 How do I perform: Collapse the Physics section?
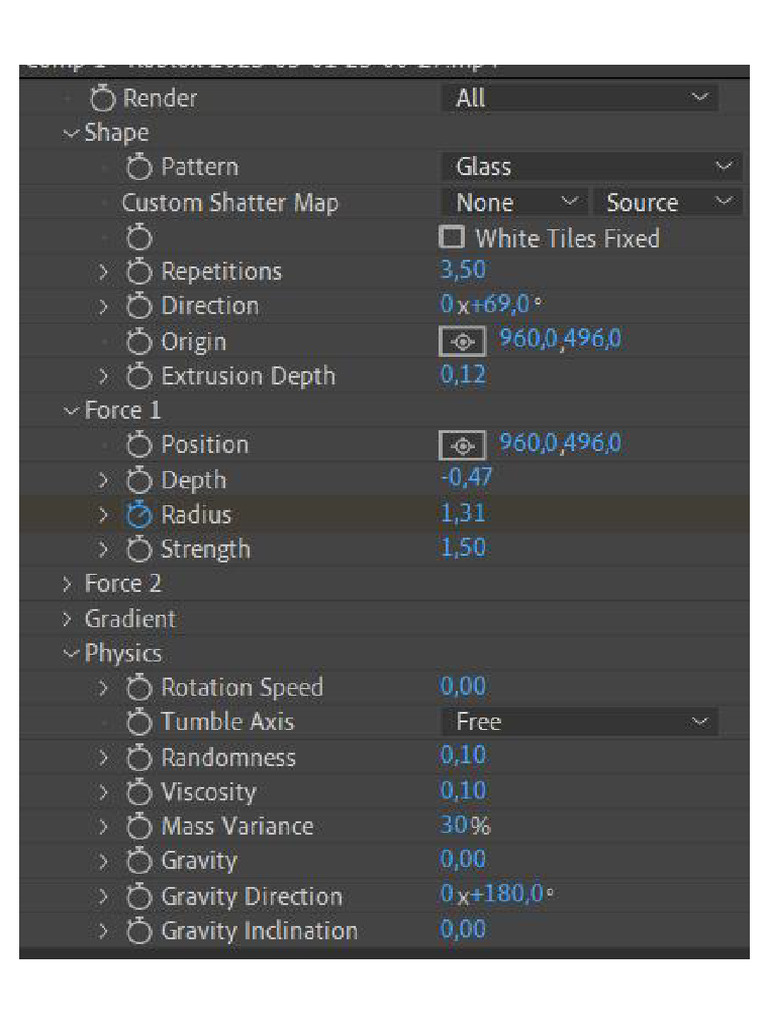[69, 654]
